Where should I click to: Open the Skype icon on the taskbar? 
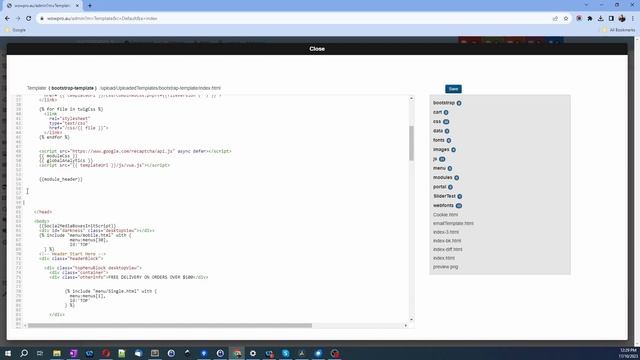pyautogui.click(x=286, y=353)
